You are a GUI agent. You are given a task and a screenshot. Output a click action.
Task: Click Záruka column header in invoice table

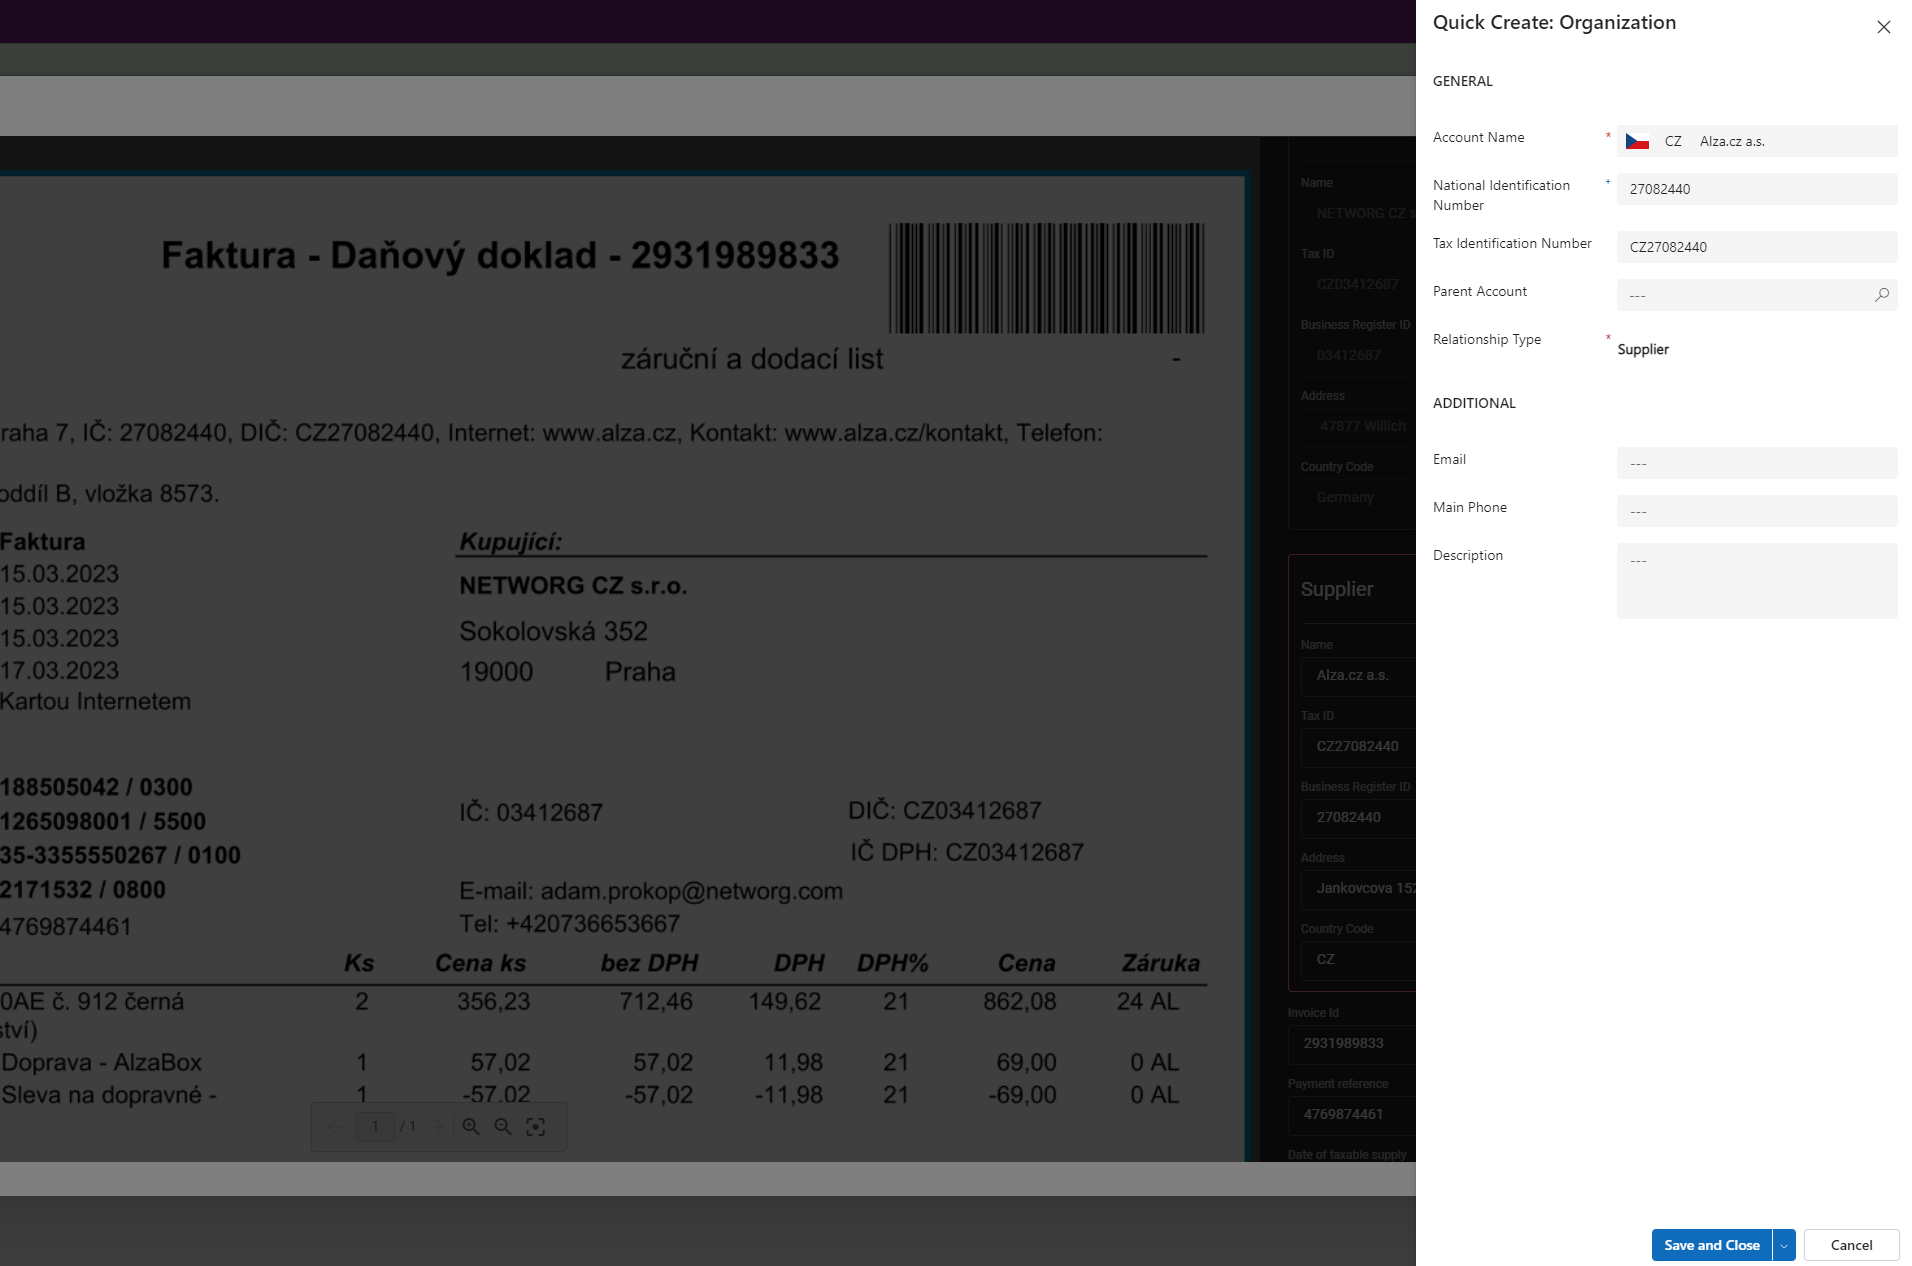[x=1160, y=963]
